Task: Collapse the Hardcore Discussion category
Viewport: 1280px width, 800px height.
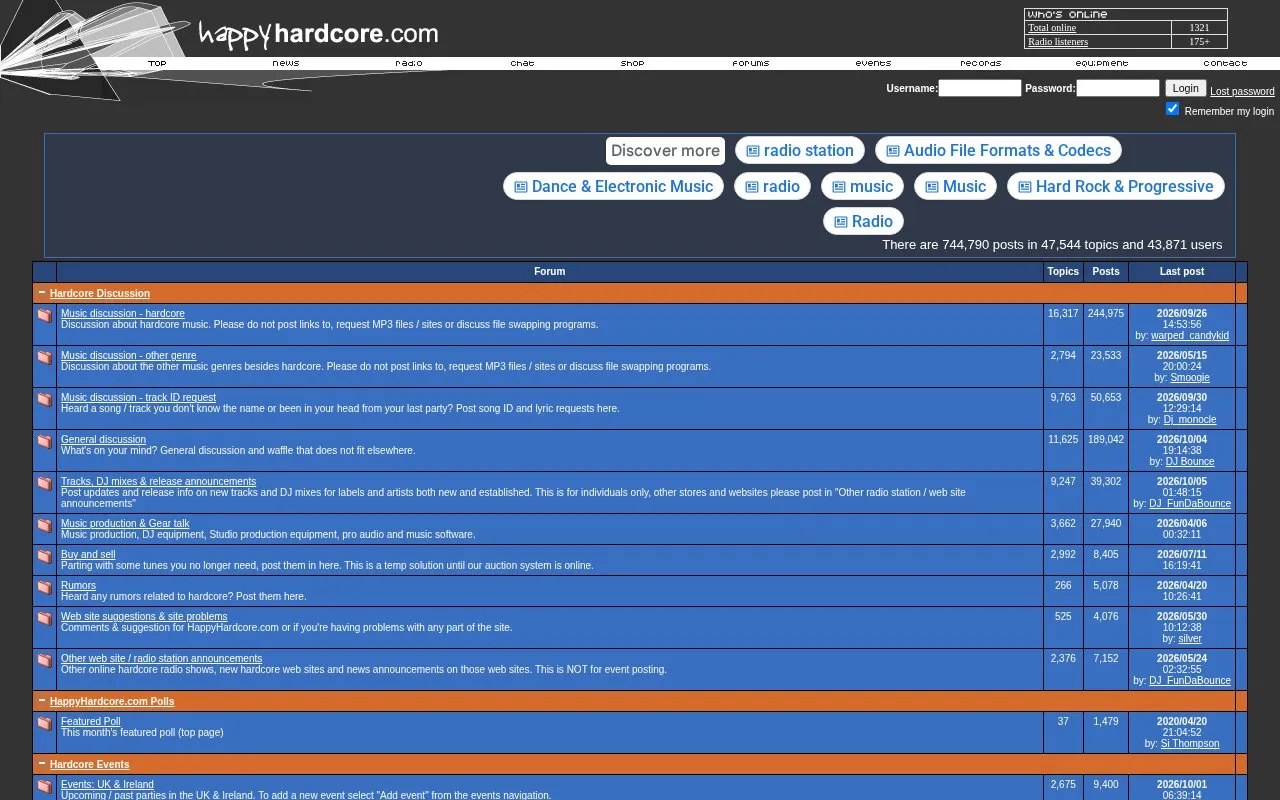Action: (x=42, y=293)
